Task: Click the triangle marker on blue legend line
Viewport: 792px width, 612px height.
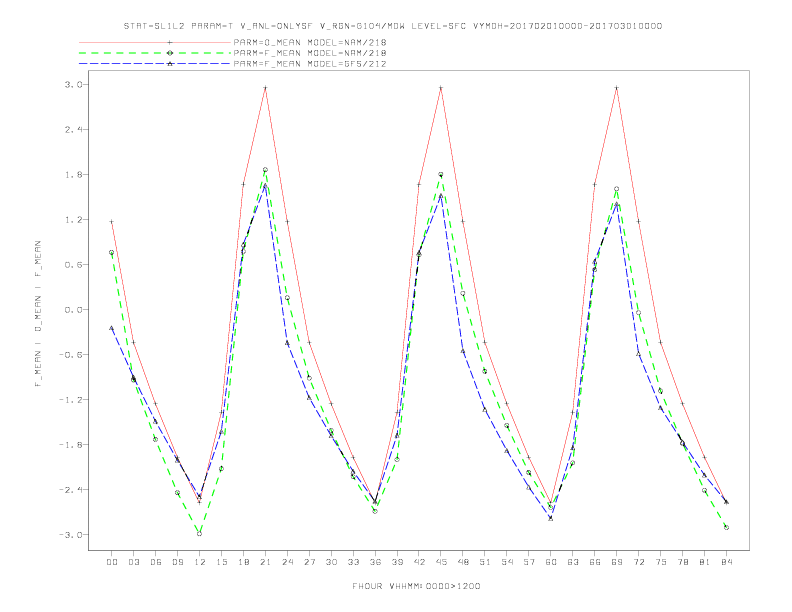Action: point(170,64)
